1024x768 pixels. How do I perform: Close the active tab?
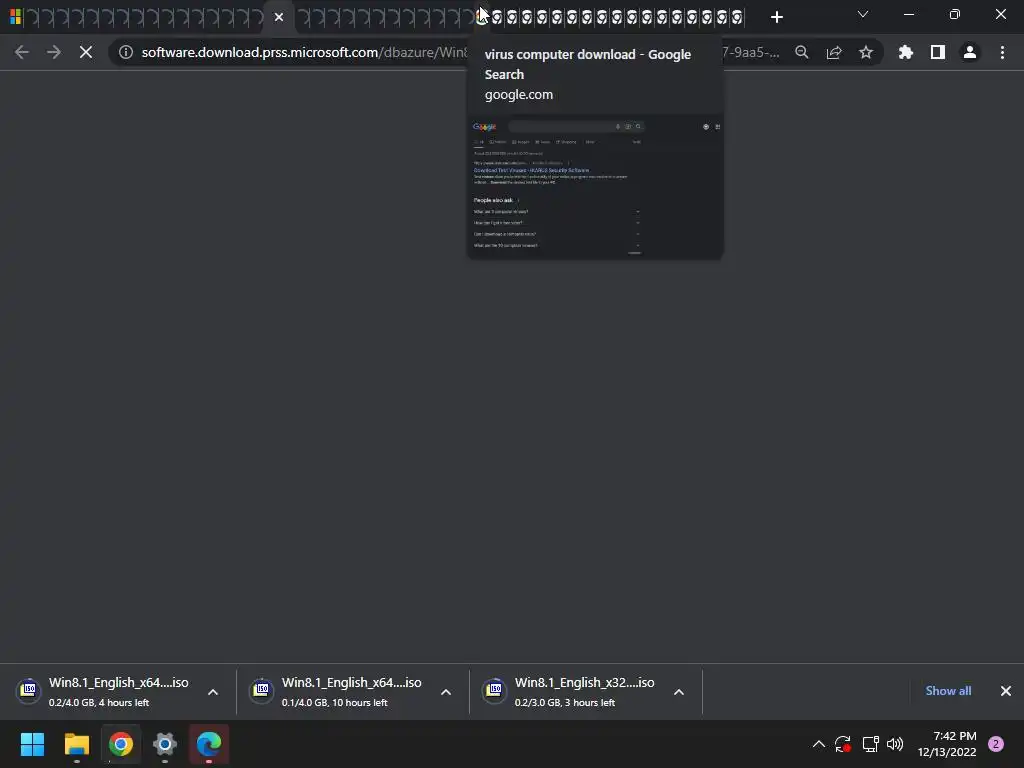(279, 17)
